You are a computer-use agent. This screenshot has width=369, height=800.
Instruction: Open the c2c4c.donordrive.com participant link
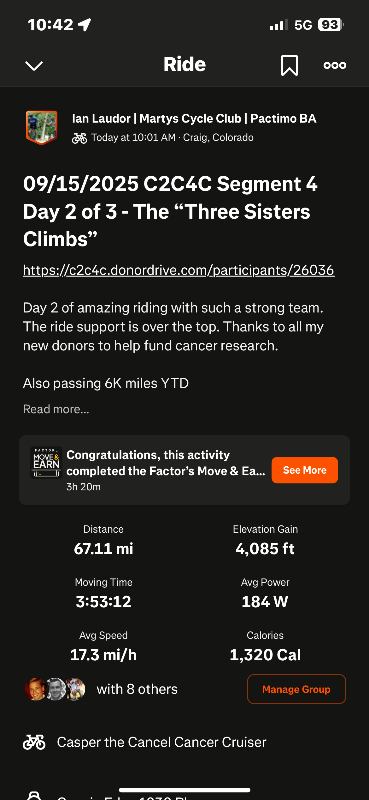click(x=179, y=270)
